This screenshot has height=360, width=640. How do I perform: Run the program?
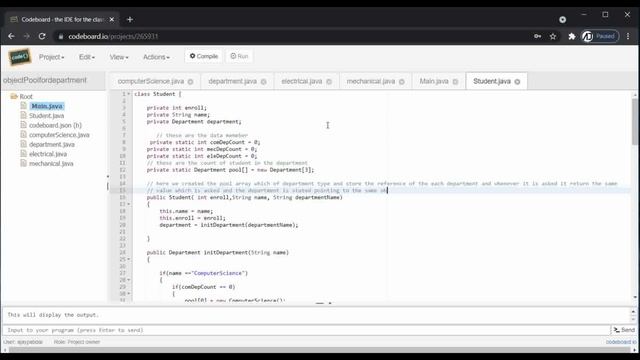[239, 56]
